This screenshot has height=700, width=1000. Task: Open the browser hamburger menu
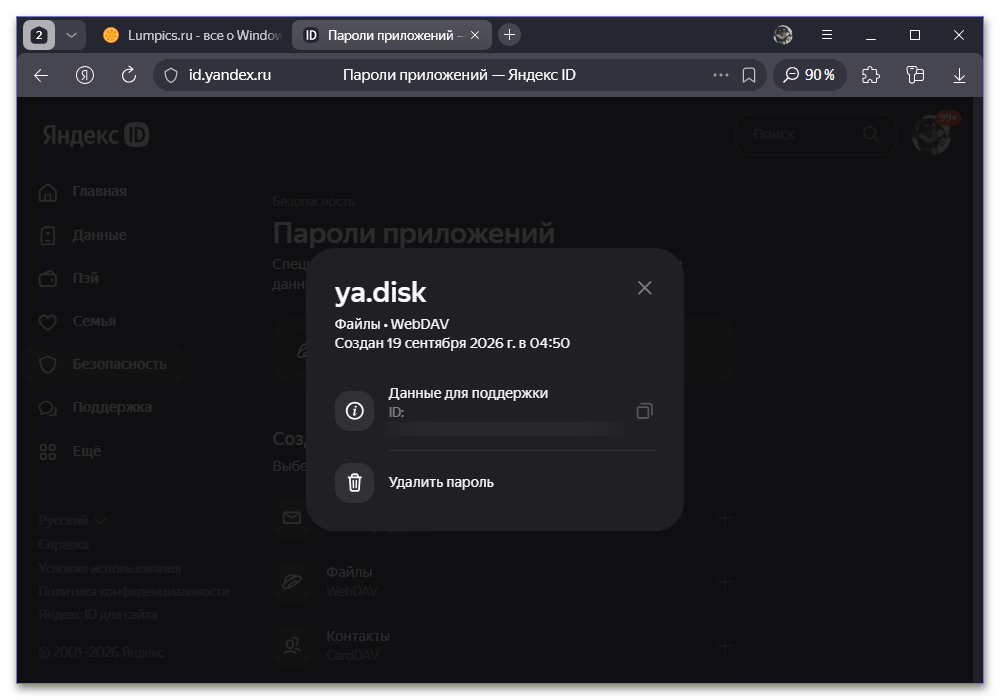(827, 35)
